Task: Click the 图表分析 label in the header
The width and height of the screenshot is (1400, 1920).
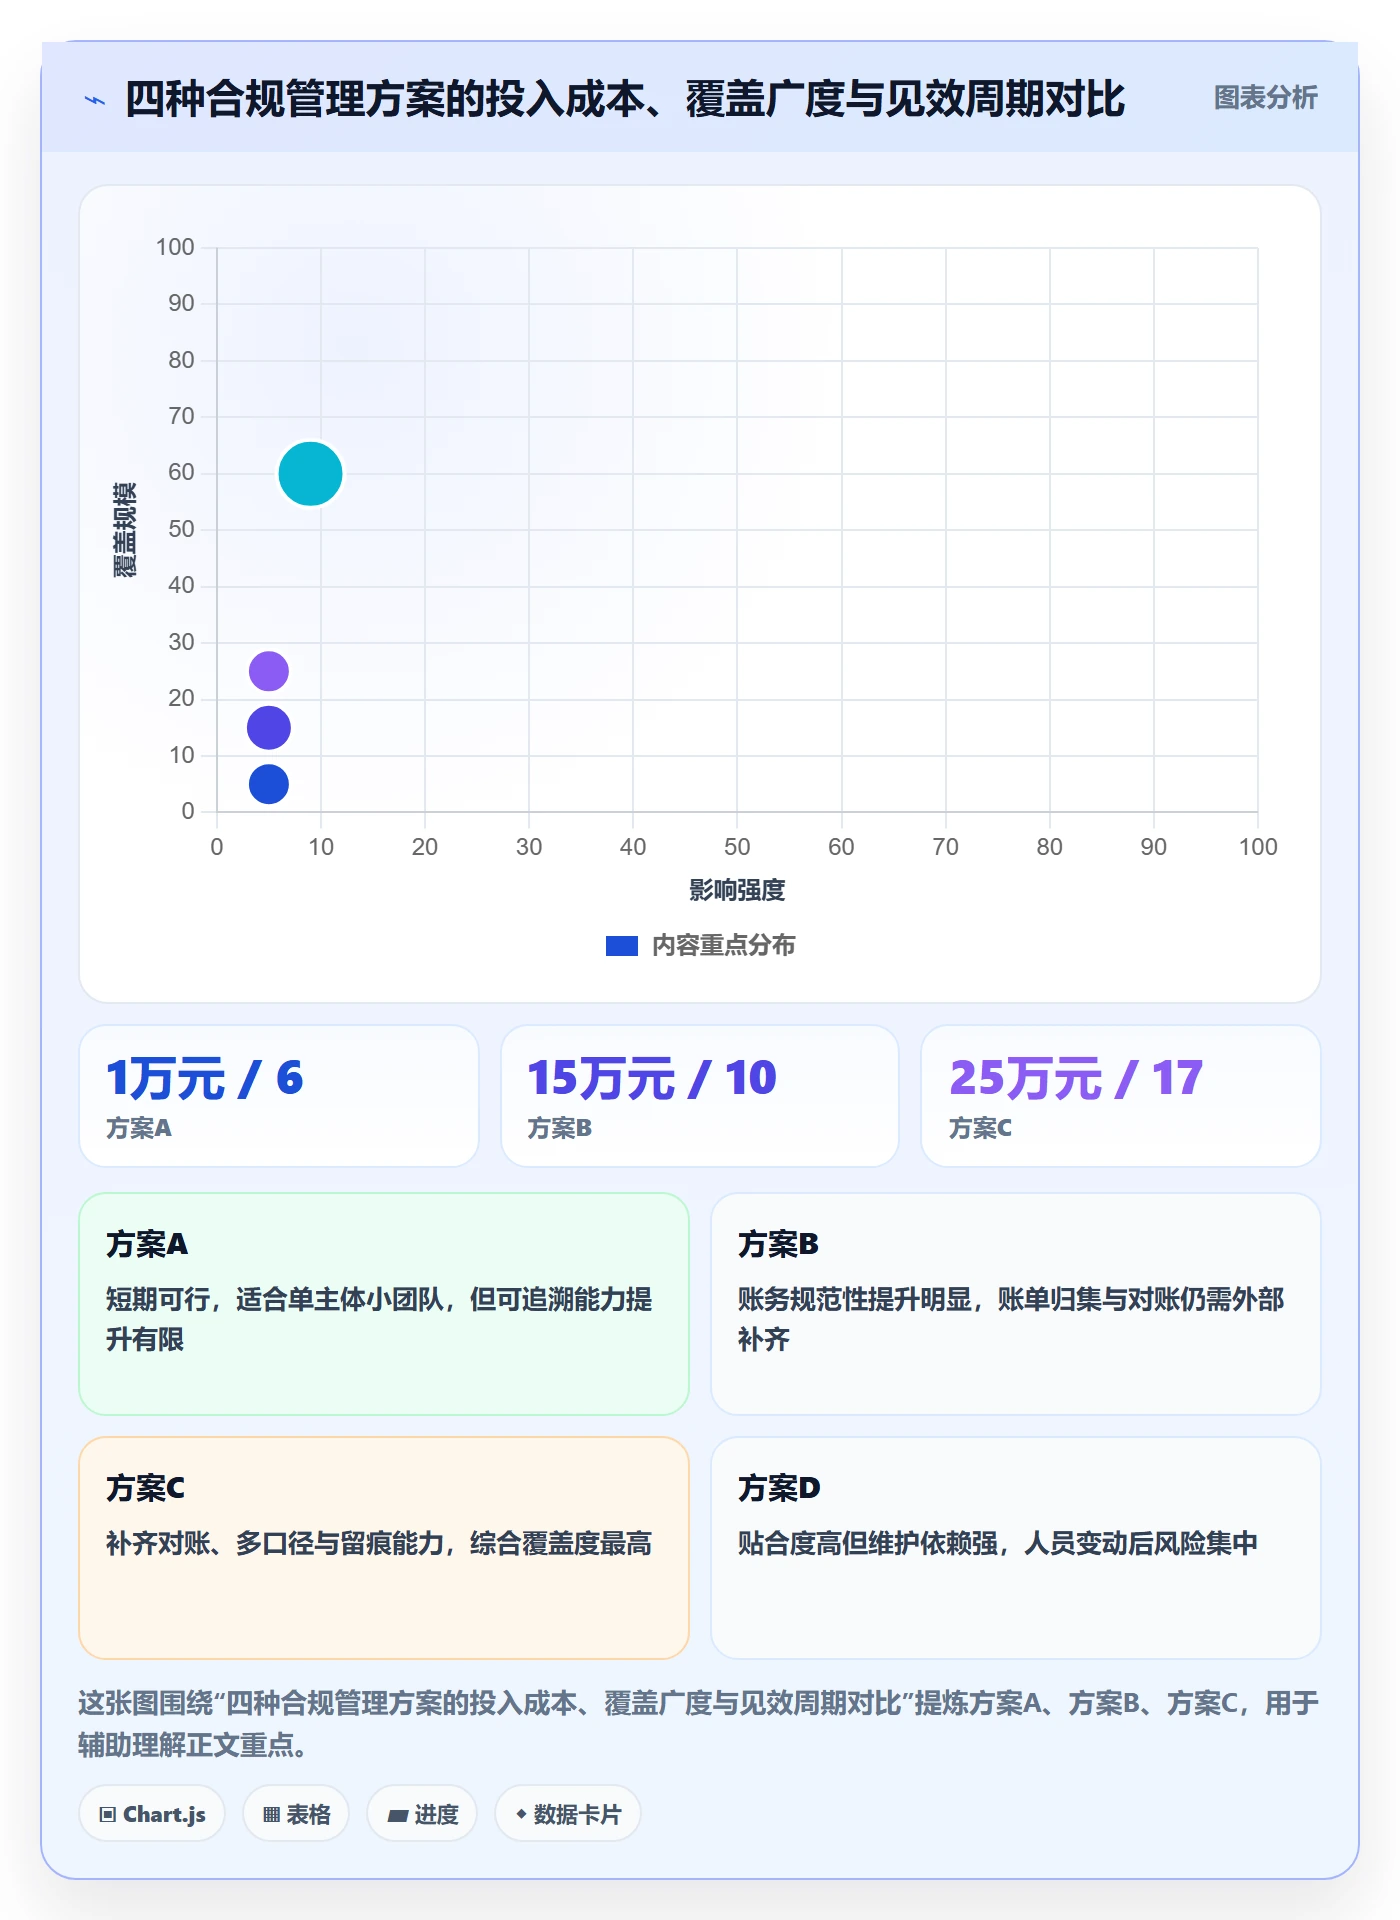Action: 1265,98
